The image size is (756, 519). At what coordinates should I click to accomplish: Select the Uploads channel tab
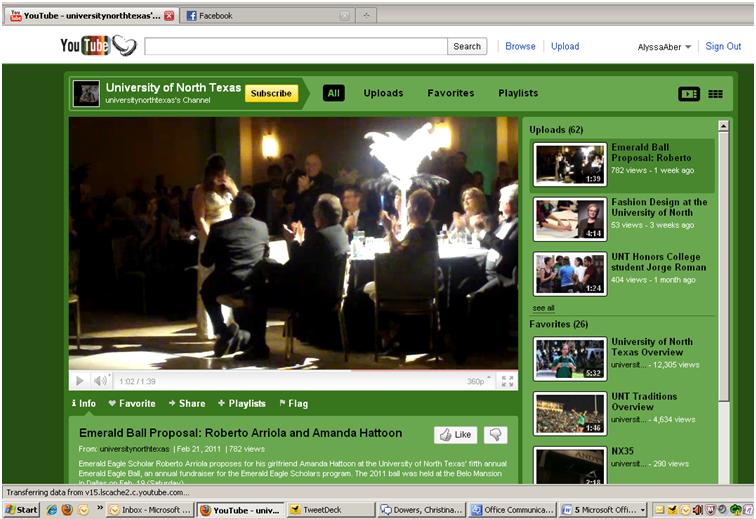pos(383,93)
